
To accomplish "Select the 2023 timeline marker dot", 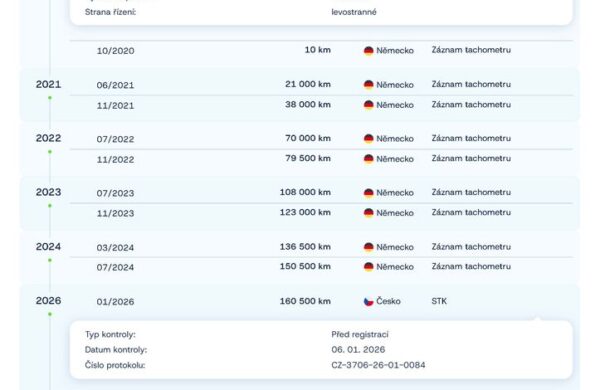I will pyautogui.click(x=50, y=206).
